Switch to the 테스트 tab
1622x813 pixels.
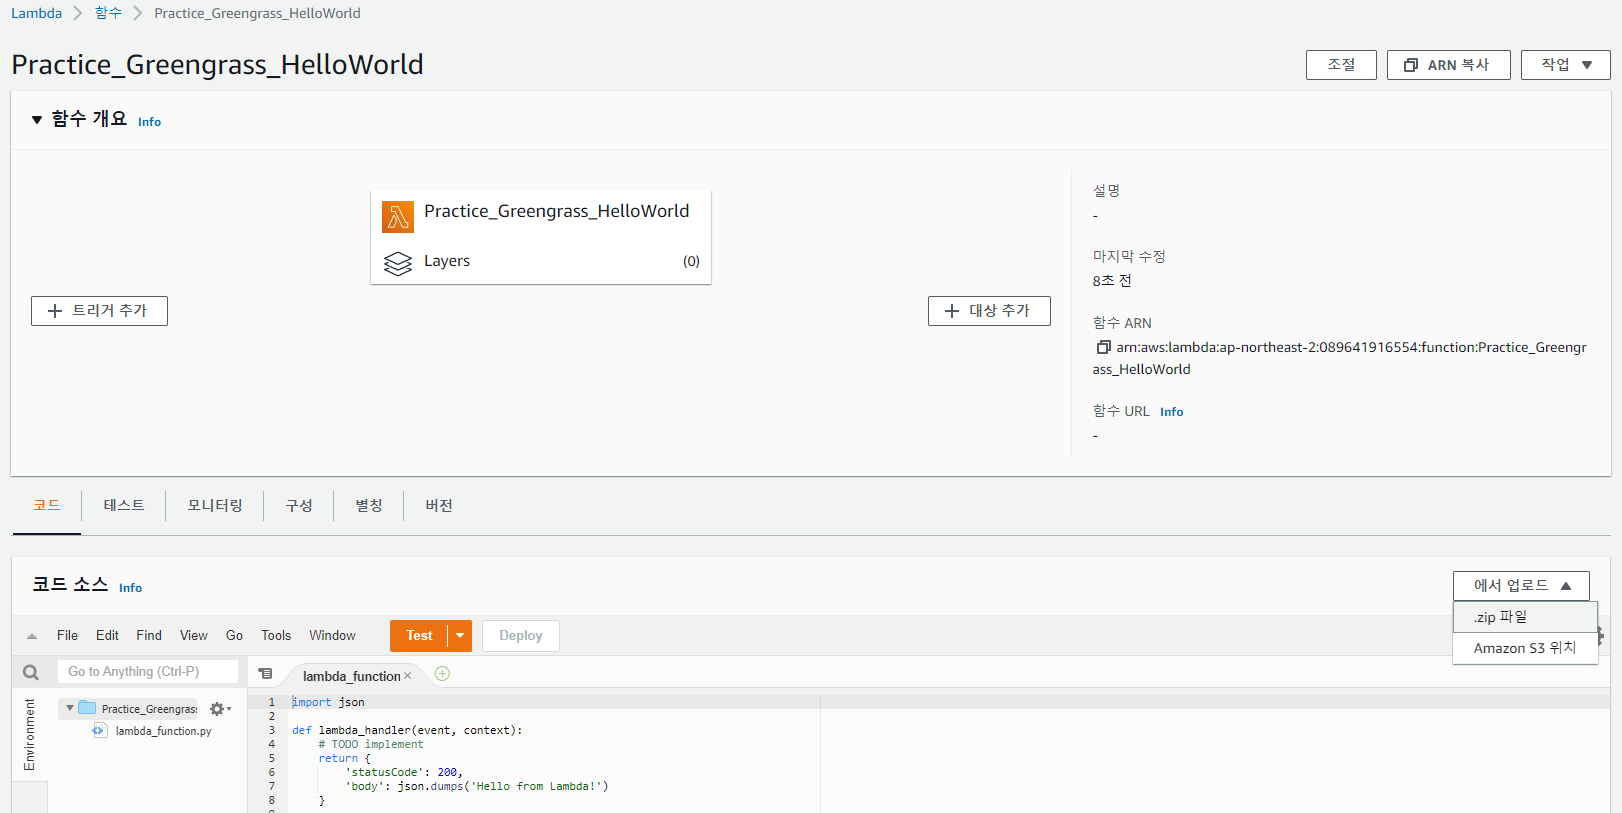point(124,506)
